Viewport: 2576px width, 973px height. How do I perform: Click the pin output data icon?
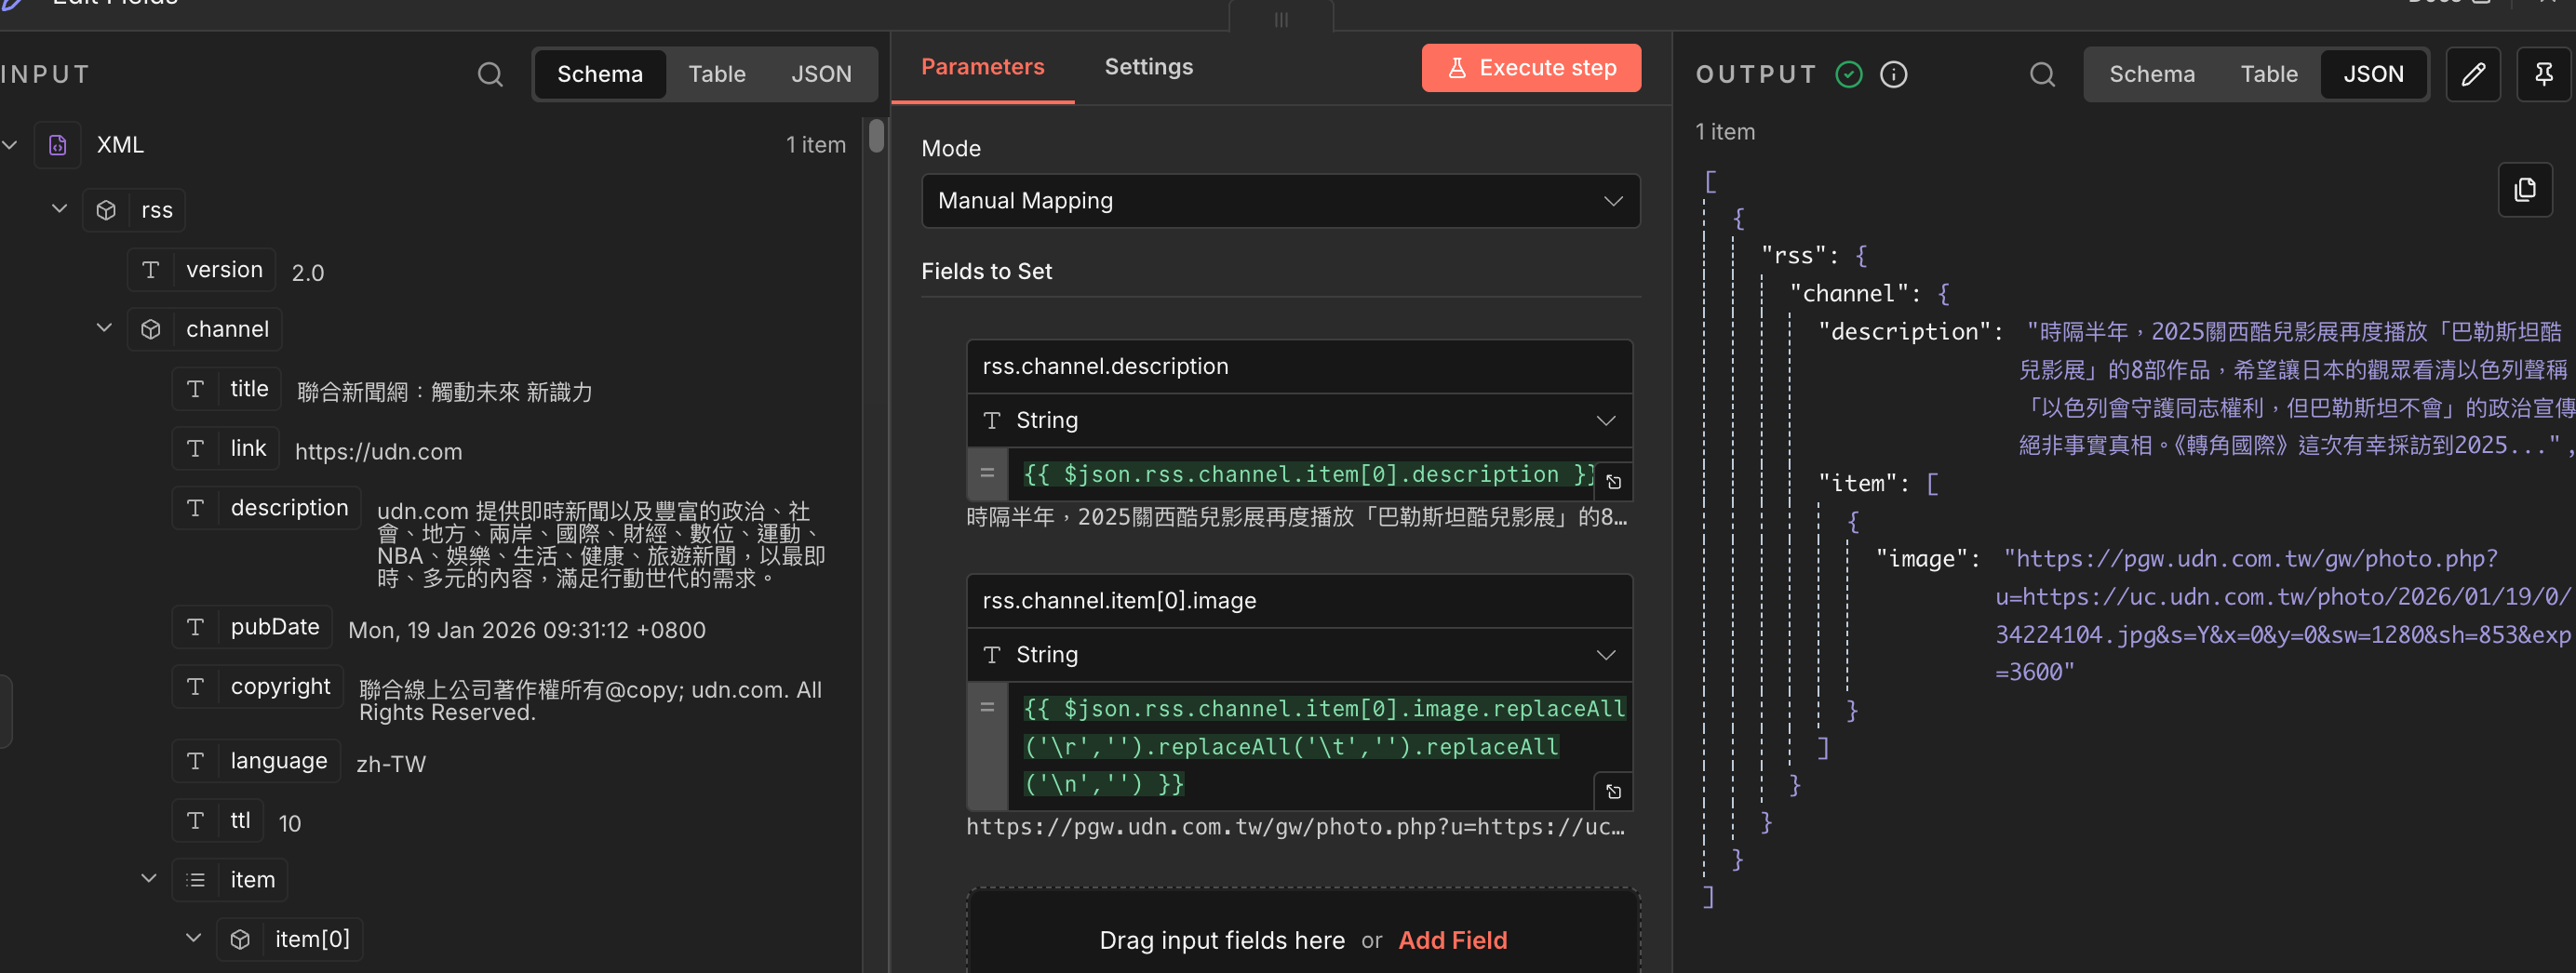point(2543,74)
